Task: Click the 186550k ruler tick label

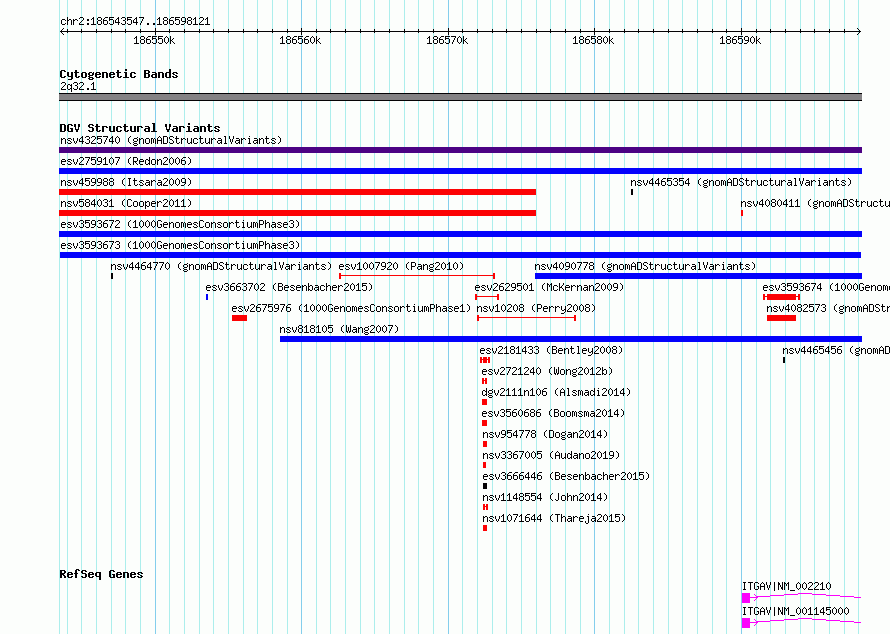Action: 154,41
